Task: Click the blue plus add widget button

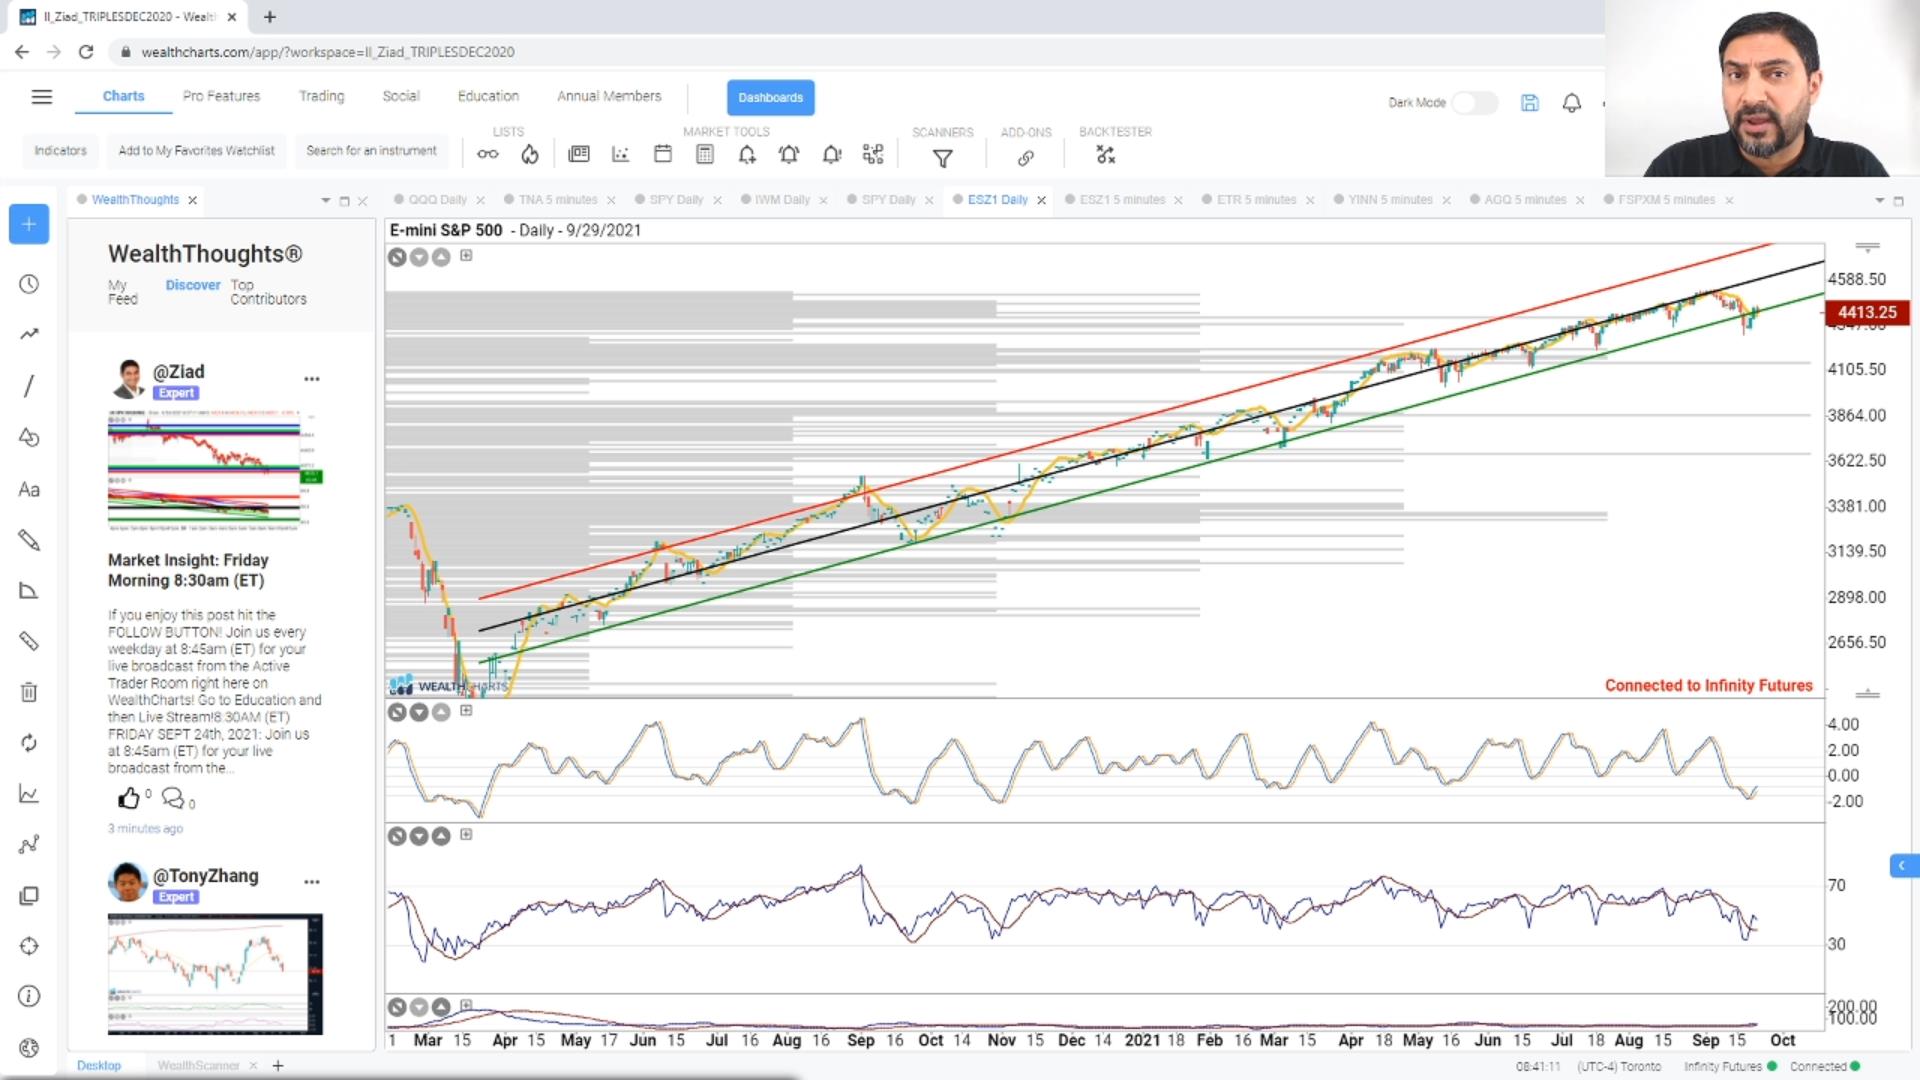Action: 29,224
